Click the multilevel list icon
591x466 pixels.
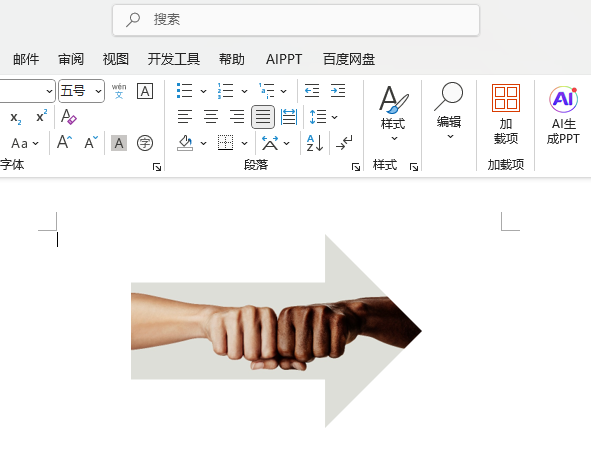coord(266,91)
